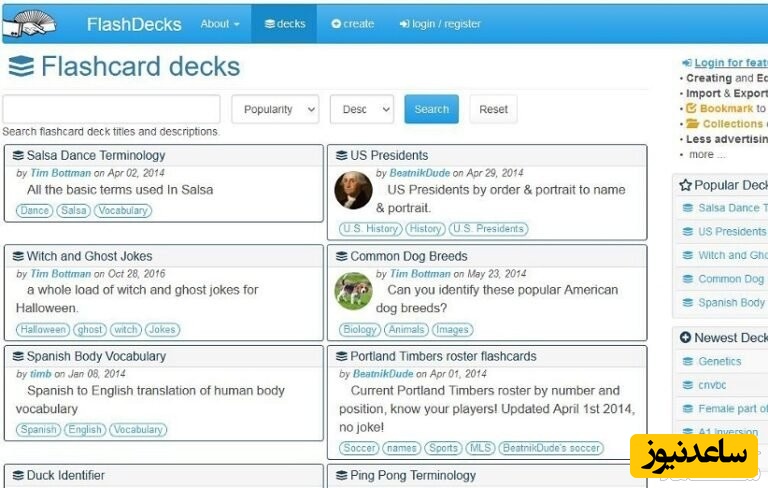Click deck icon beside US Presidents card
Image resolution: width=768 pixels, height=488 pixels.
[341, 155]
